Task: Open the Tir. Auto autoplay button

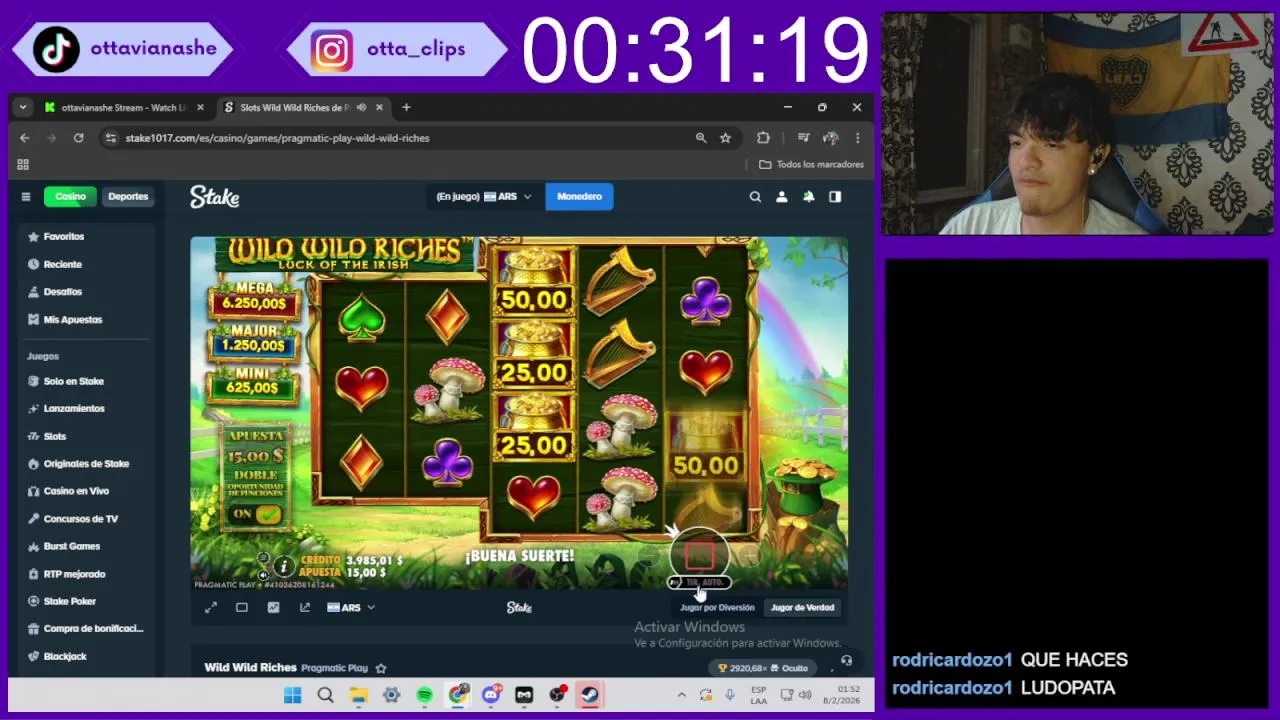Action: pos(700,582)
